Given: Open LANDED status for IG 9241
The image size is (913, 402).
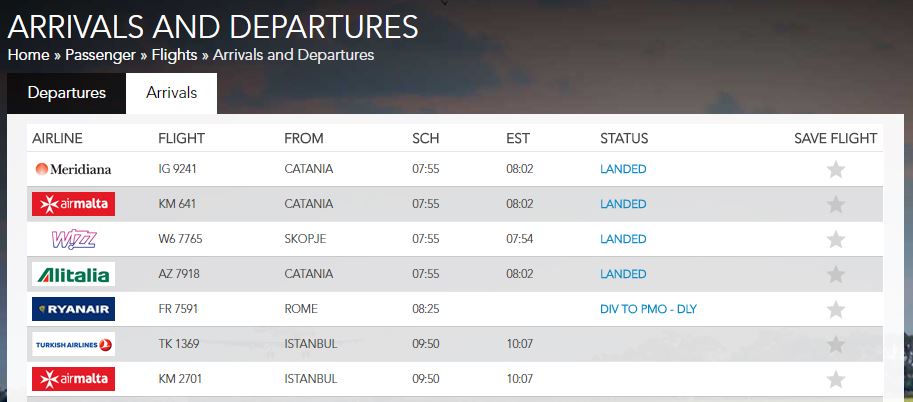Looking at the screenshot, I should [x=623, y=169].
